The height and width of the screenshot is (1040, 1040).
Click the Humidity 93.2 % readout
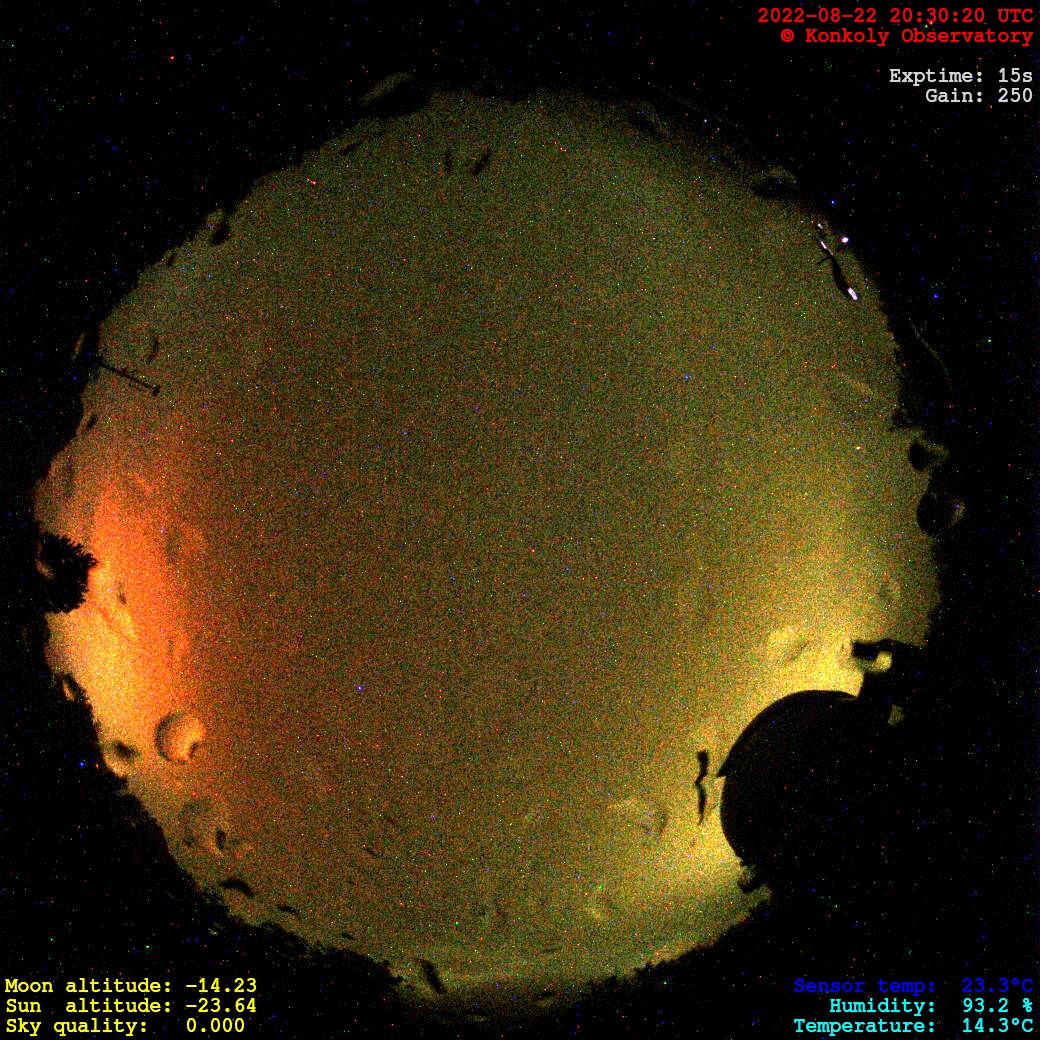(930, 1006)
